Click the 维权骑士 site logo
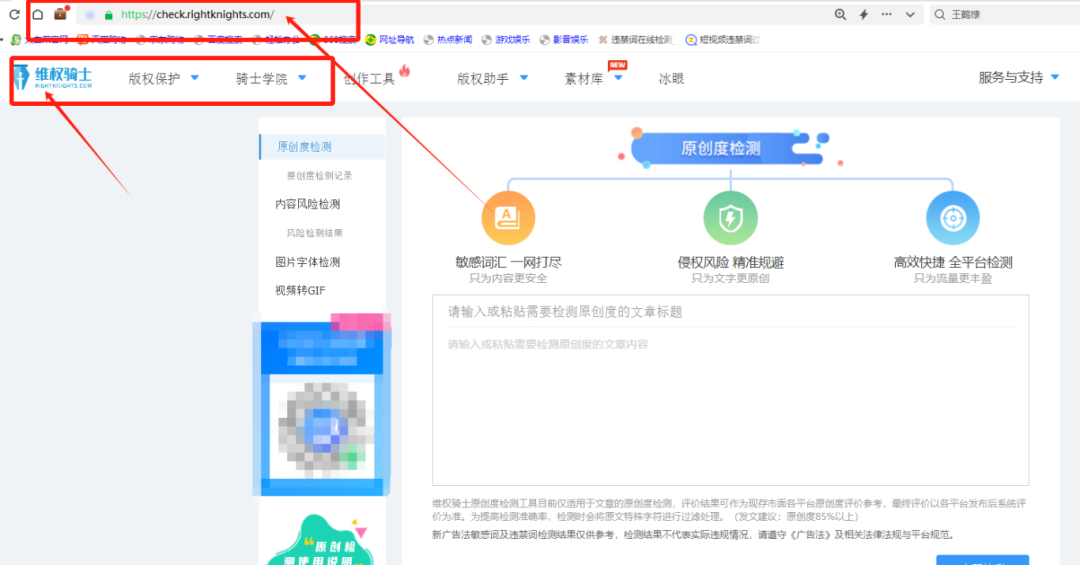Viewport: 1080px width, 565px height. [x=53, y=76]
